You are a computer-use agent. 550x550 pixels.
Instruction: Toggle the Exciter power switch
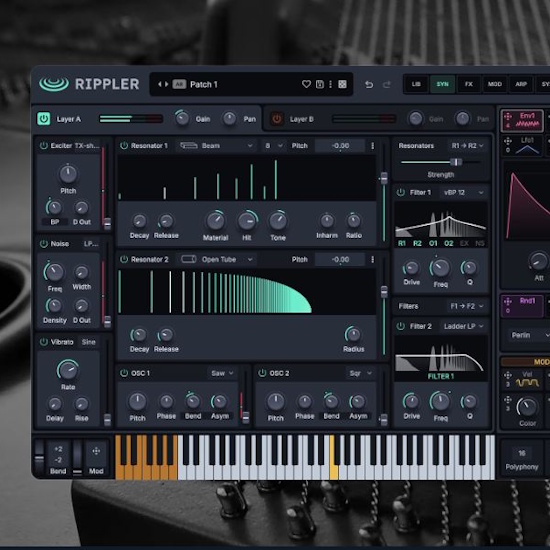click(x=43, y=146)
